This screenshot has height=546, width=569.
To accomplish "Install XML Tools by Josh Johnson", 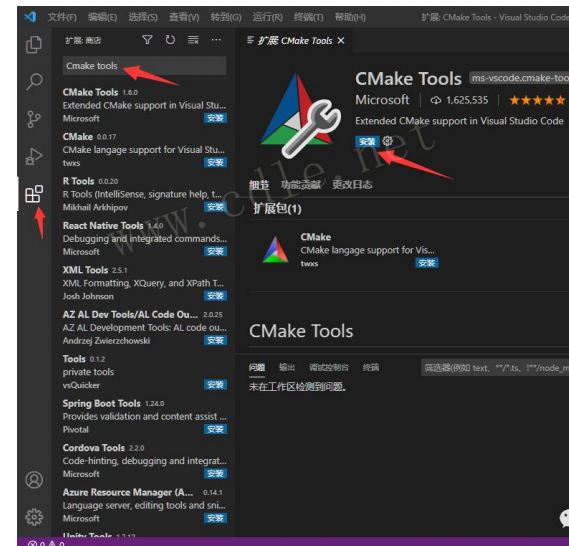I will (x=215, y=296).
